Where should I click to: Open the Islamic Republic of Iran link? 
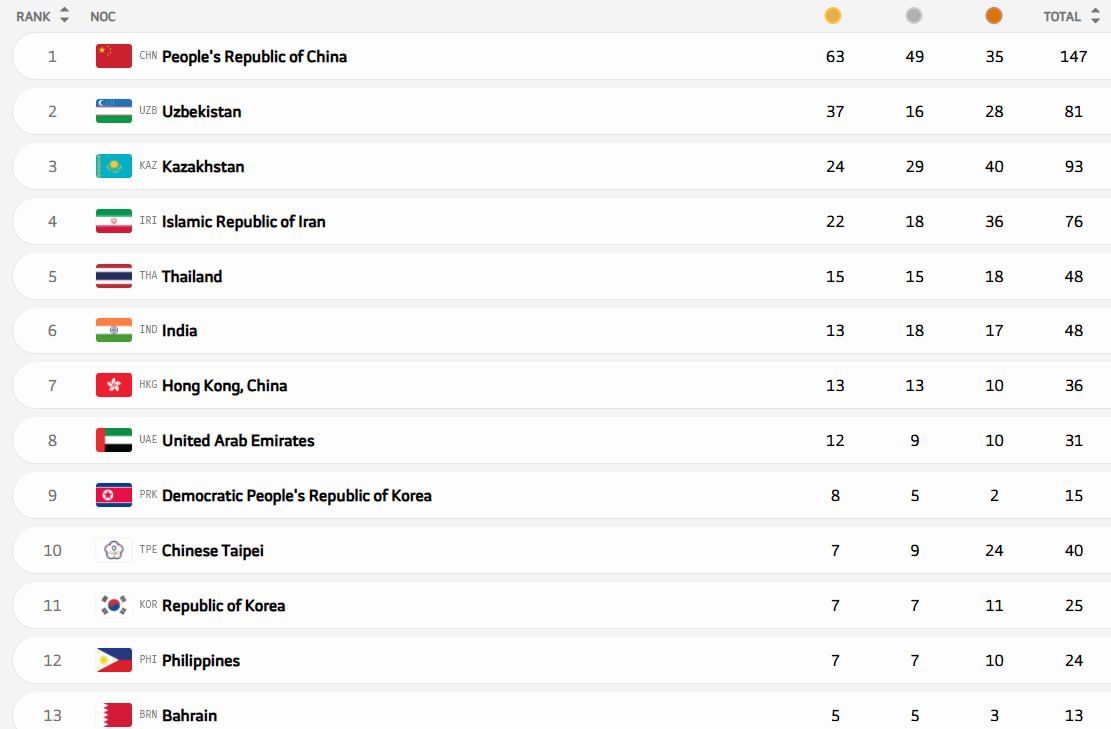[x=243, y=221]
